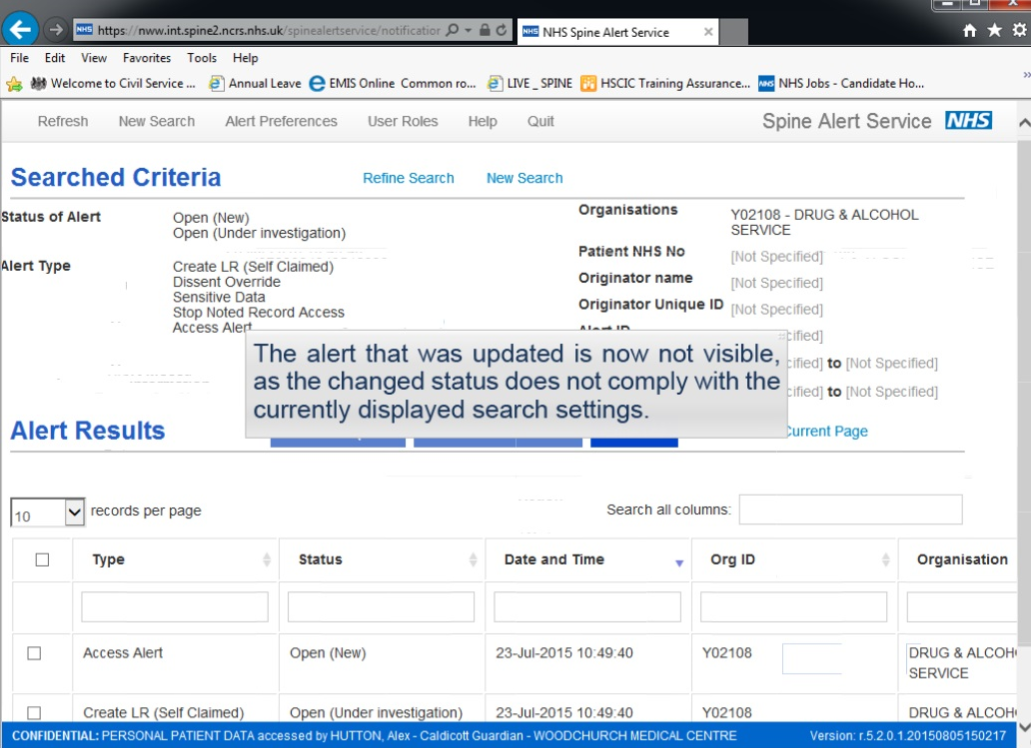The width and height of the screenshot is (1031, 748).
Task: Open the LIVE _ SPINE bookmark
Action: [x=530, y=83]
